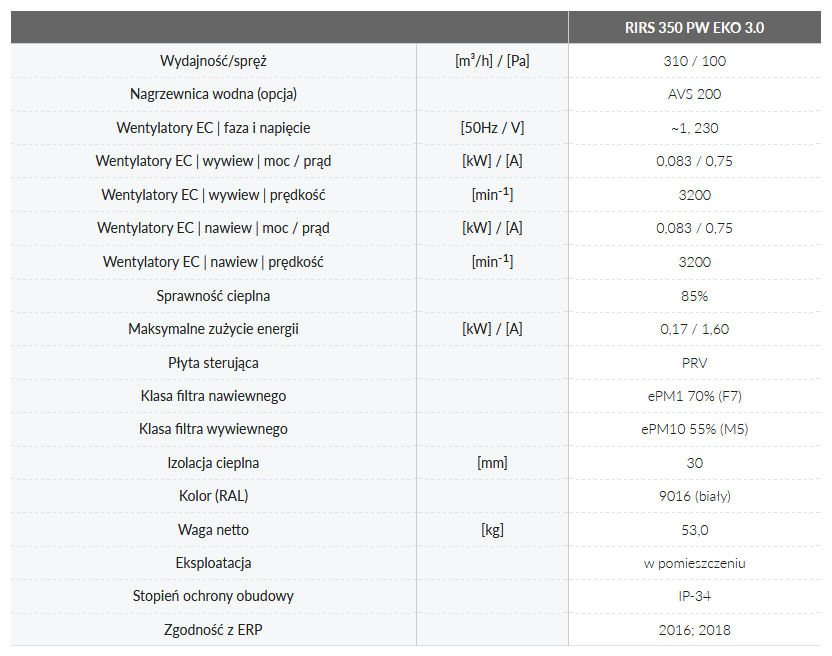Select Wentylatory EC nawiew moc / prąd label
The width and height of the screenshot is (832, 656).
pos(213,228)
